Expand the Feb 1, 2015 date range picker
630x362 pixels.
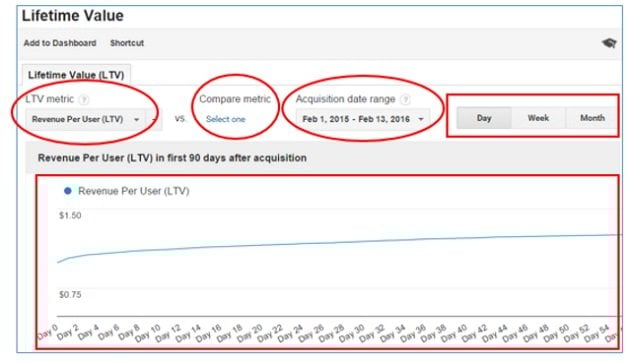[x=363, y=119]
